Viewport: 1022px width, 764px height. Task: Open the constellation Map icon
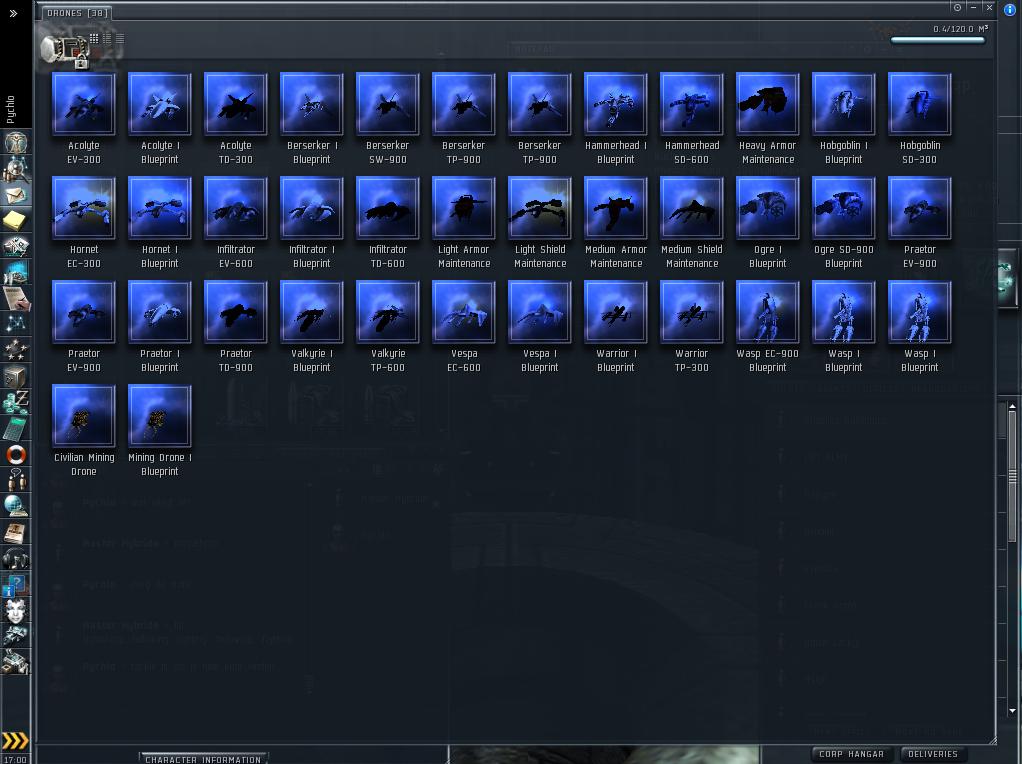pos(16,324)
